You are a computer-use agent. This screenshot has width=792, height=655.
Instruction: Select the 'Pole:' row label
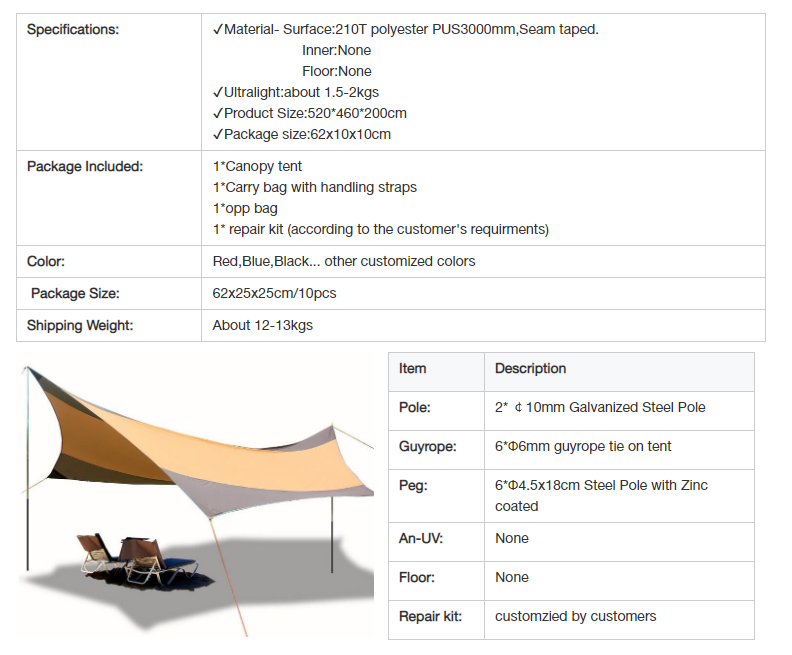point(415,408)
